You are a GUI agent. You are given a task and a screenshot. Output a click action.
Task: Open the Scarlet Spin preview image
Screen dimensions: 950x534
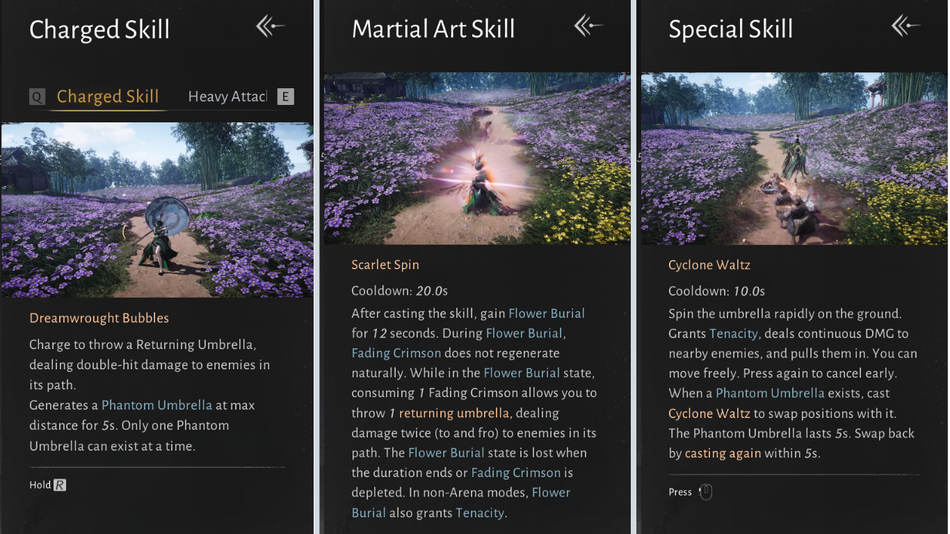477,159
